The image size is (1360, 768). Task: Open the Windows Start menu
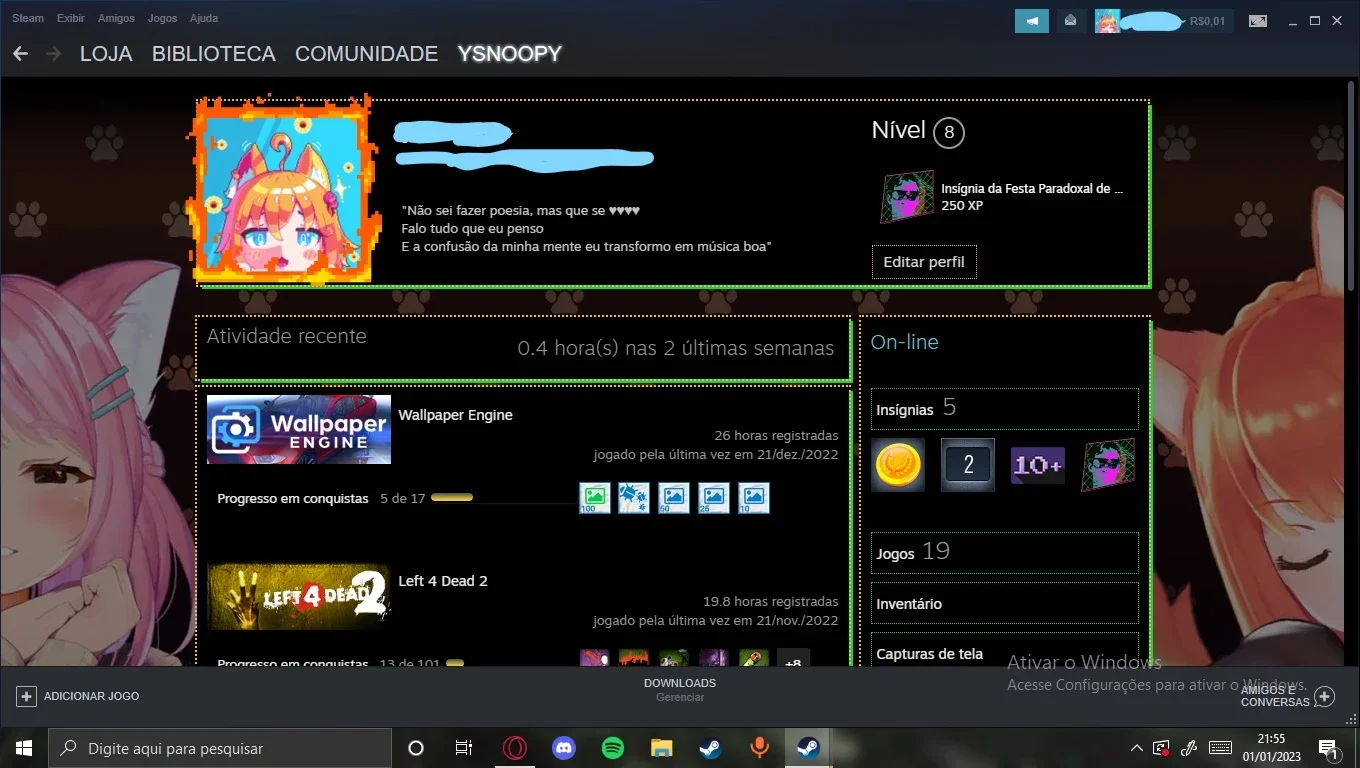click(23, 748)
